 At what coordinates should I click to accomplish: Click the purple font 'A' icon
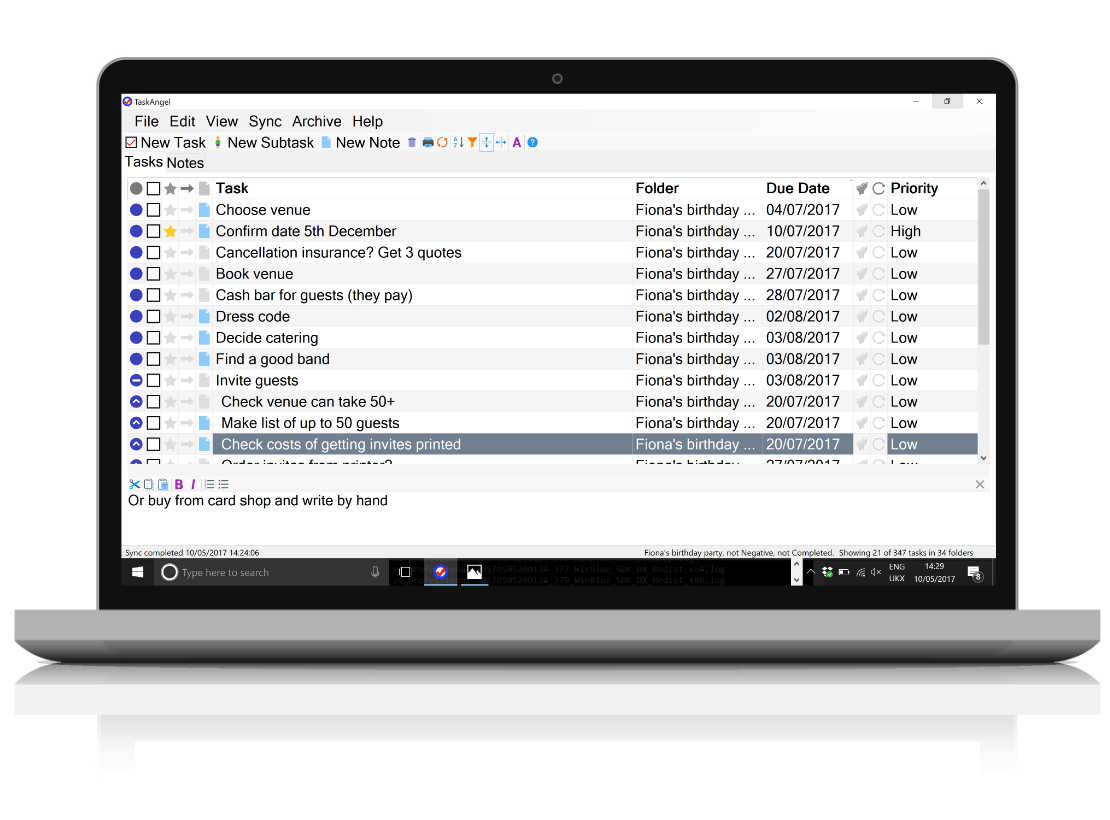pyautogui.click(x=517, y=143)
